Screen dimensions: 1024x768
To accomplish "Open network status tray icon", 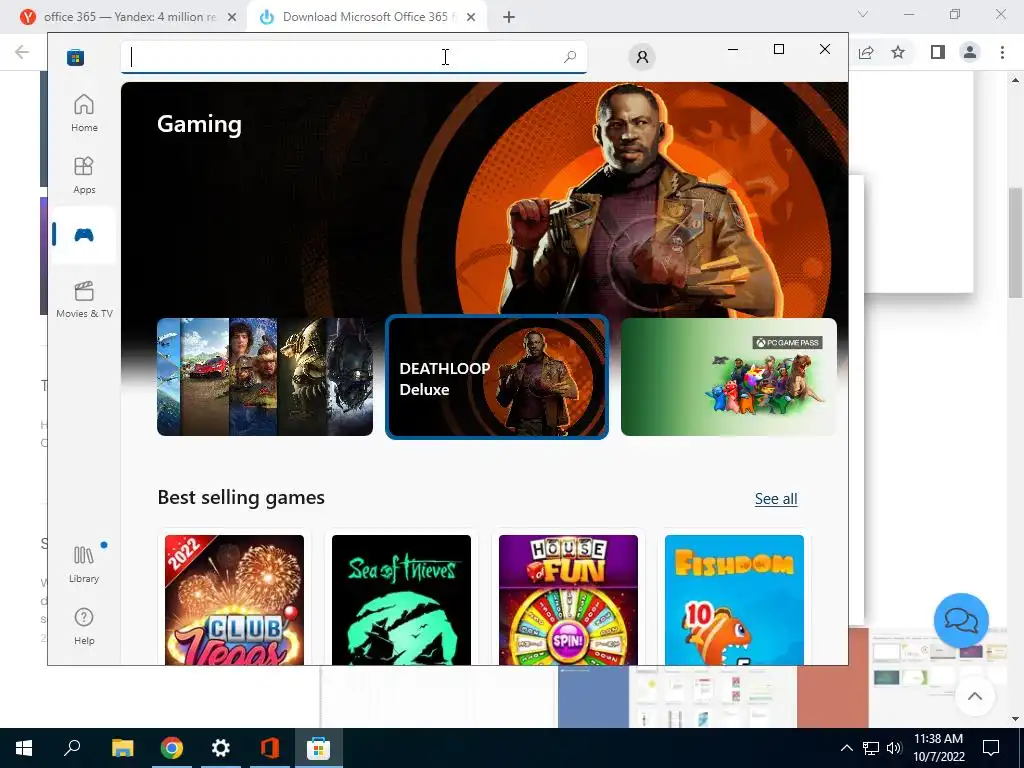I will tap(871, 748).
